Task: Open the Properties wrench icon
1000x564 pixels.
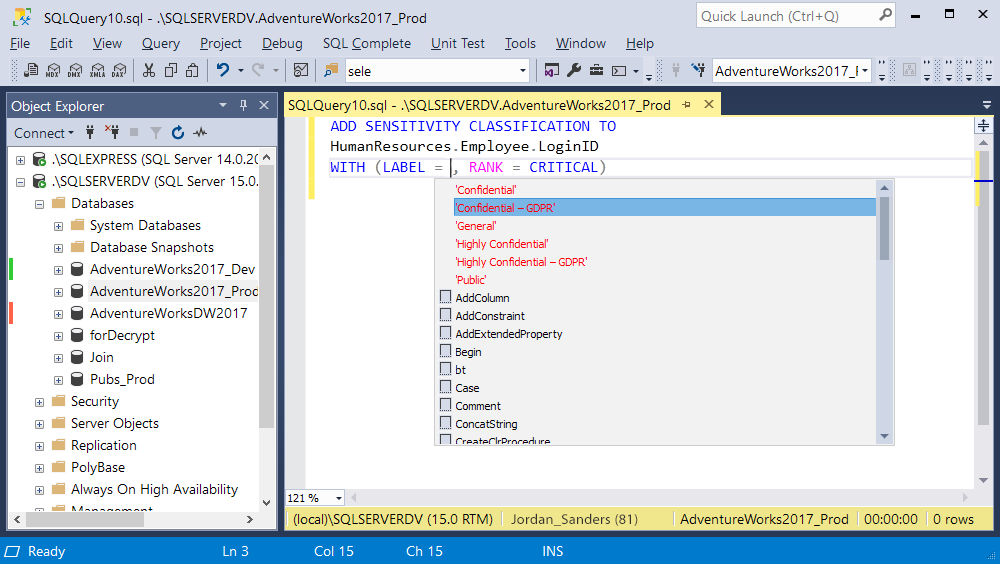Action: 574,70
